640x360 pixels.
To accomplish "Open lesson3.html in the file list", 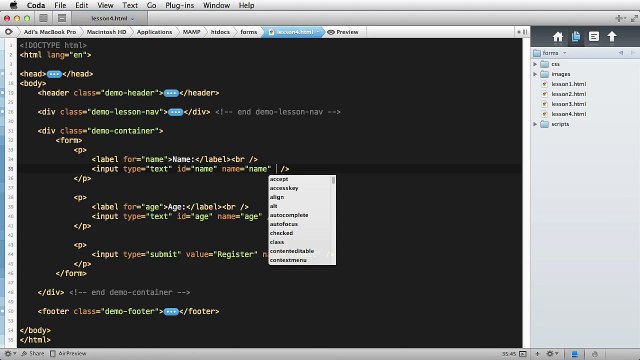I will coord(569,104).
